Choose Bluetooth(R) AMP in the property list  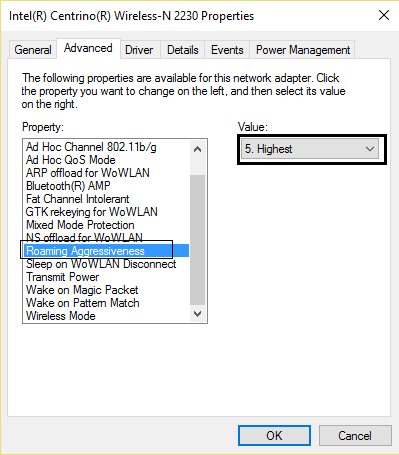[x=68, y=186]
